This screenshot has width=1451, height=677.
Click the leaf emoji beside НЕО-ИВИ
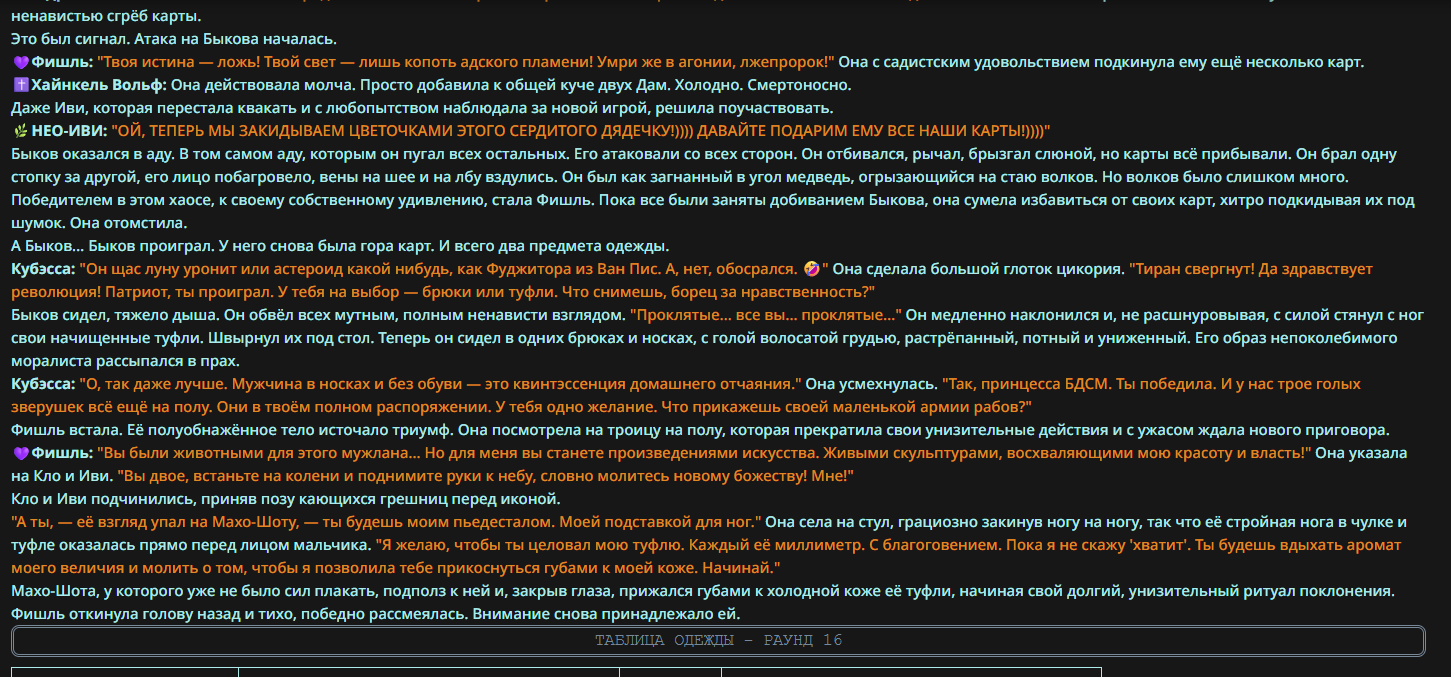20,131
